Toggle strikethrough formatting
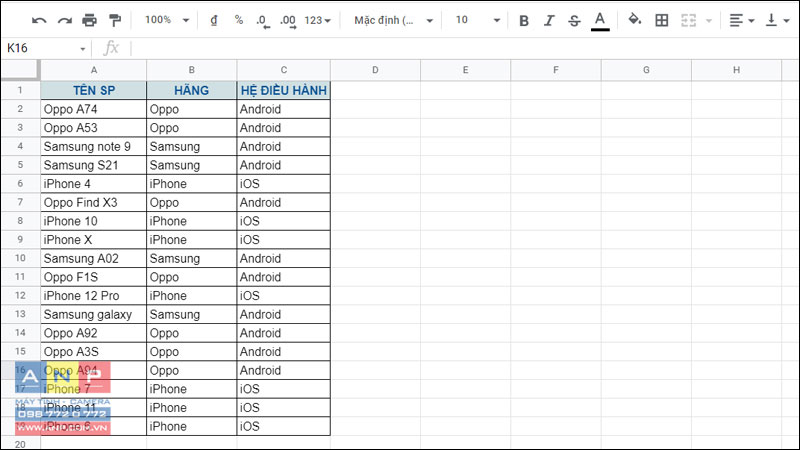The height and width of the screenshot is (450, 800). click(574, 21)
